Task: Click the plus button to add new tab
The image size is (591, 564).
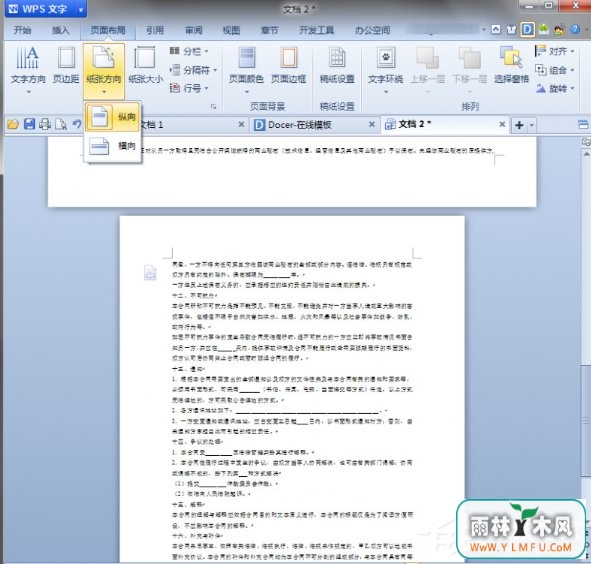Action: pos(519,125)
